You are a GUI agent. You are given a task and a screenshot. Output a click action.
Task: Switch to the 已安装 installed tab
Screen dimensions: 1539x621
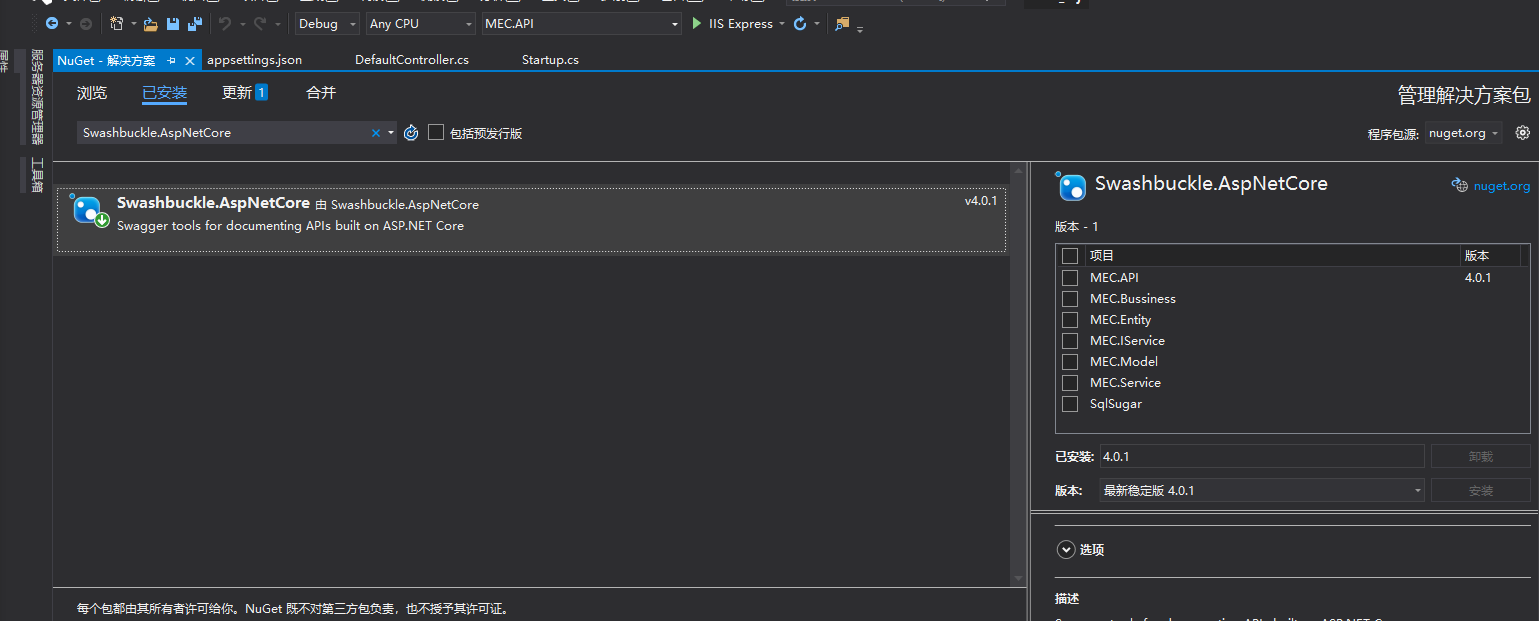165,93
